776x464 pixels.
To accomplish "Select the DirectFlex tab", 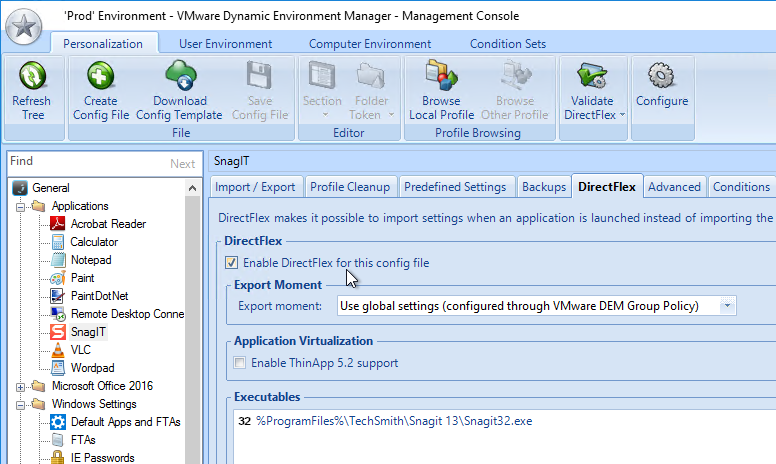I will point(607,186).
